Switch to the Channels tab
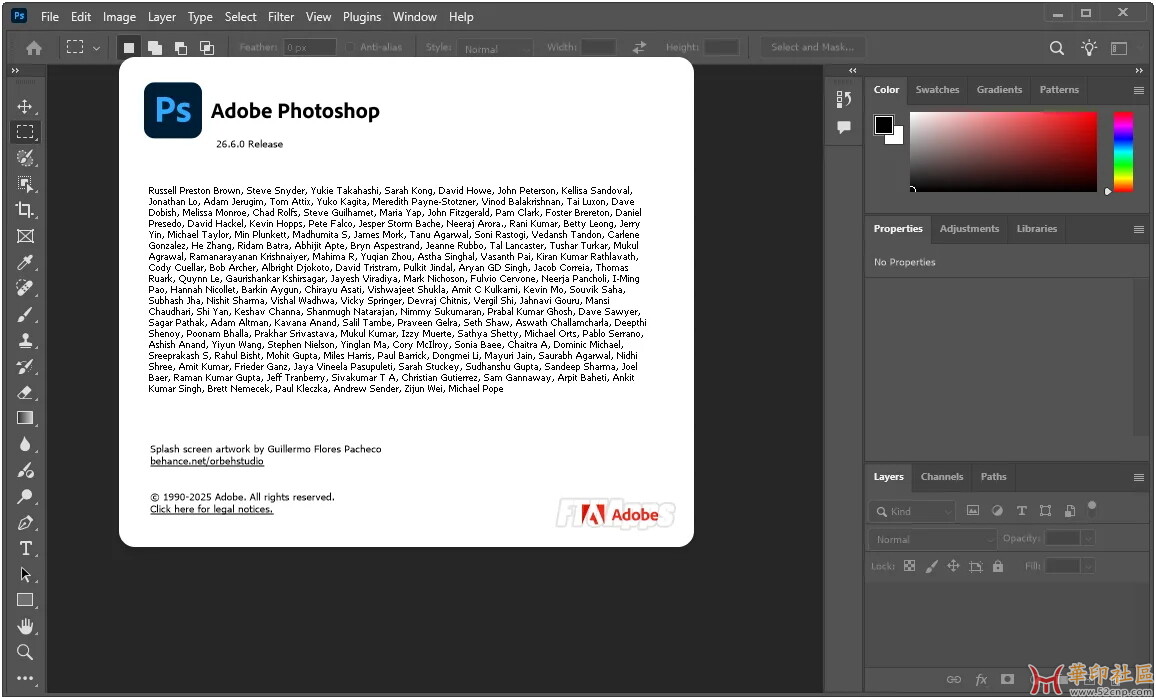 (941, 477)
